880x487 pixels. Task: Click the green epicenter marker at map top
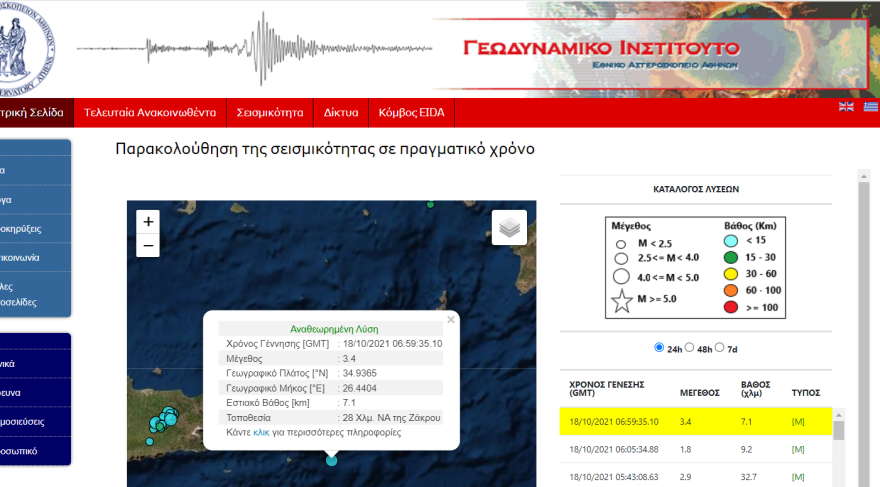point(430,204)
